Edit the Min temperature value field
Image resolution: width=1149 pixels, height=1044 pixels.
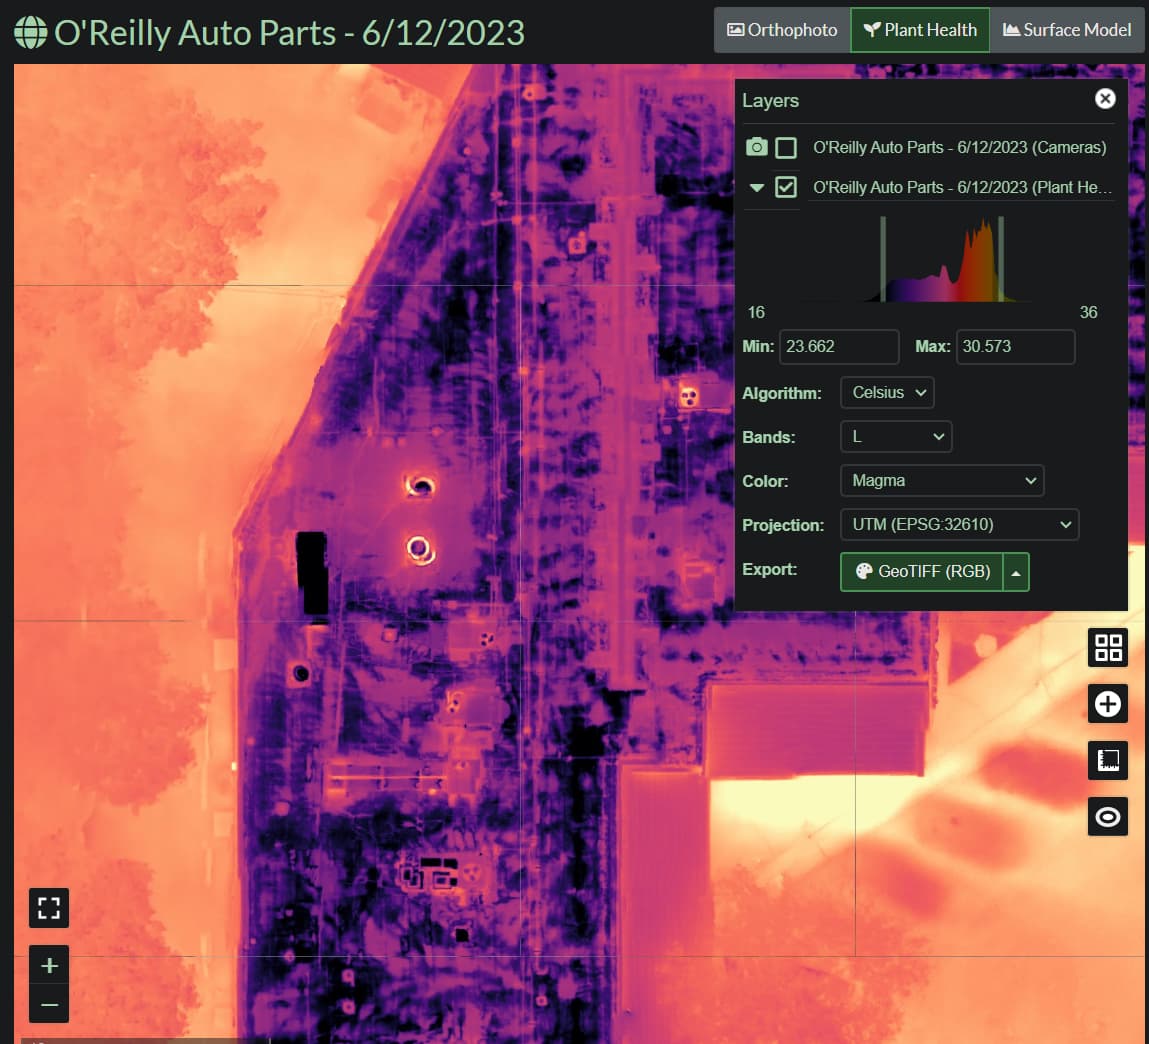839,346
